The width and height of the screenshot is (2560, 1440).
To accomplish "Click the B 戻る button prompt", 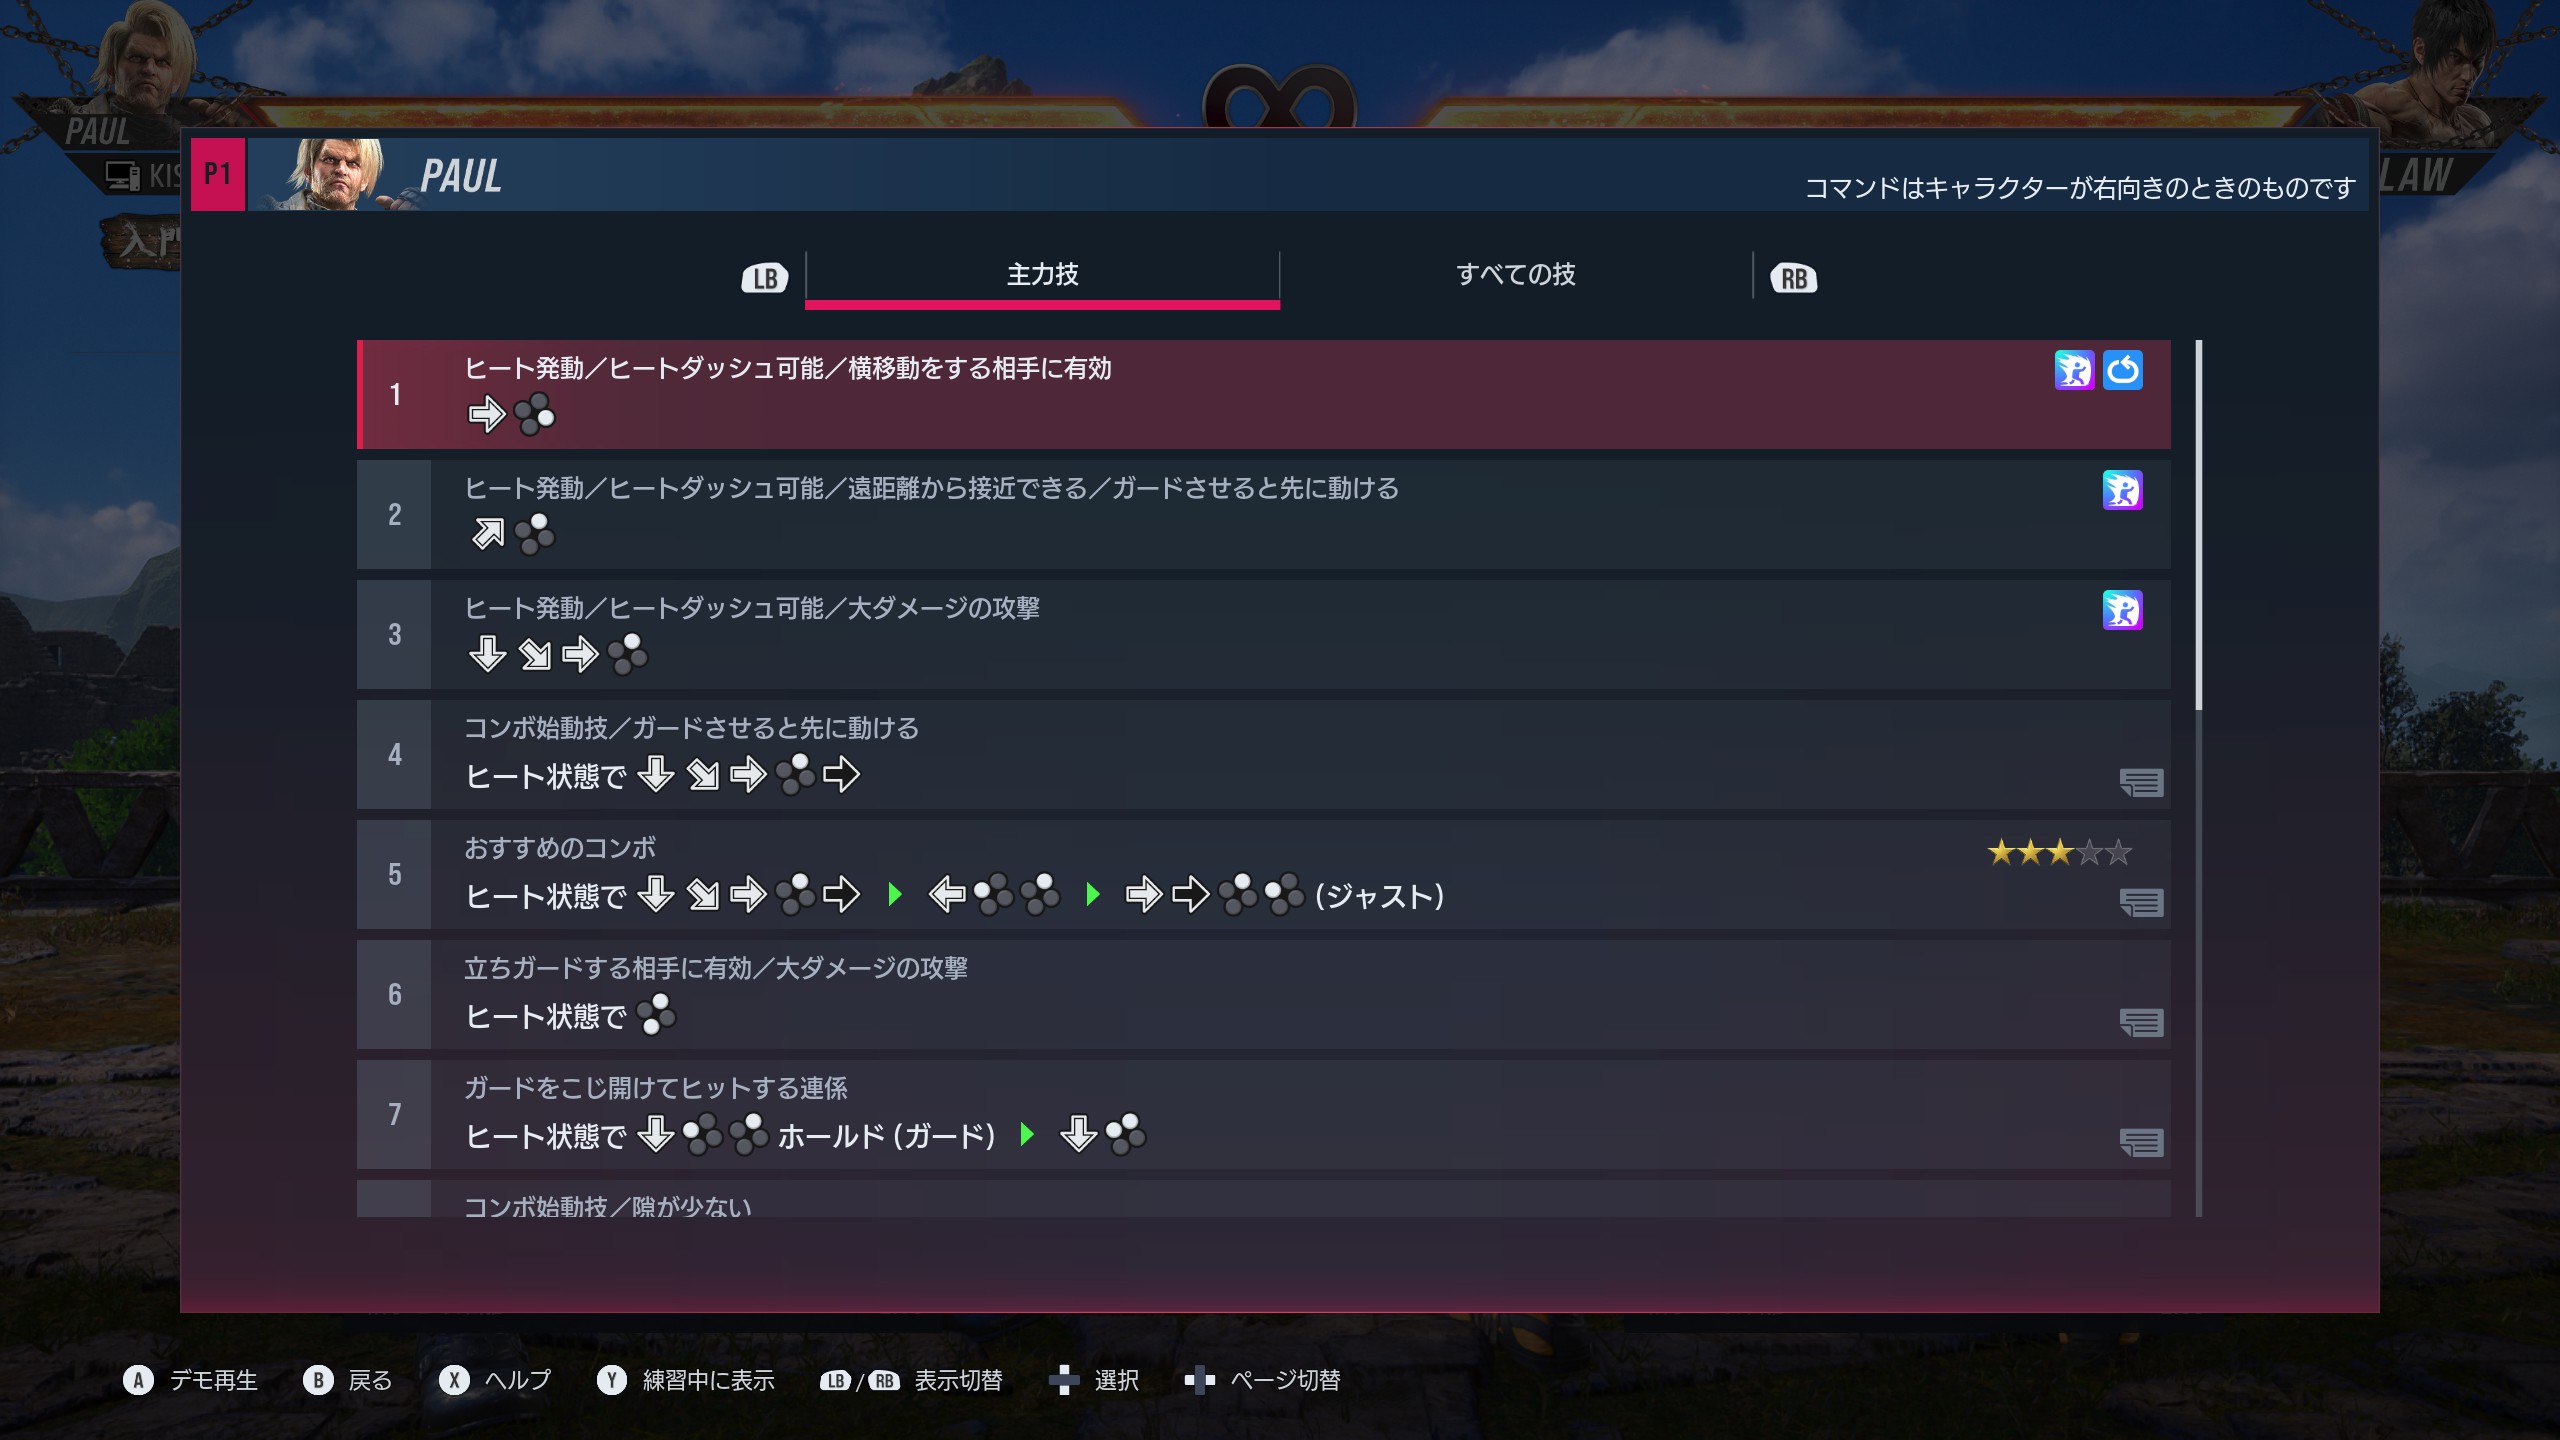I will [348, 1380].
